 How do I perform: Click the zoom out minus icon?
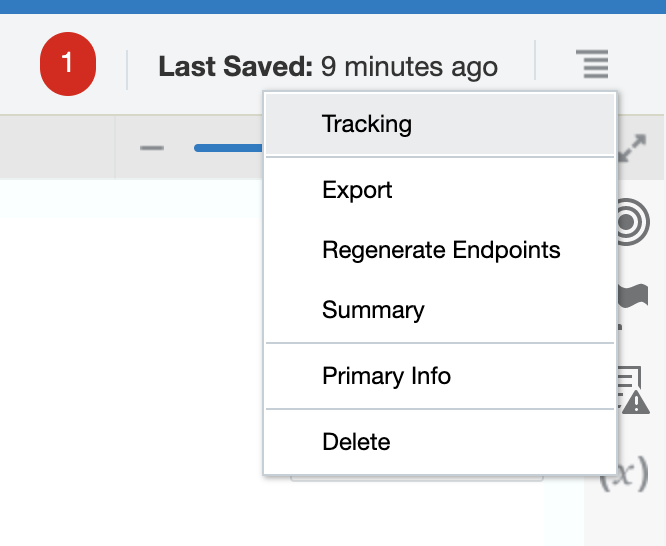tap(152, 148)
